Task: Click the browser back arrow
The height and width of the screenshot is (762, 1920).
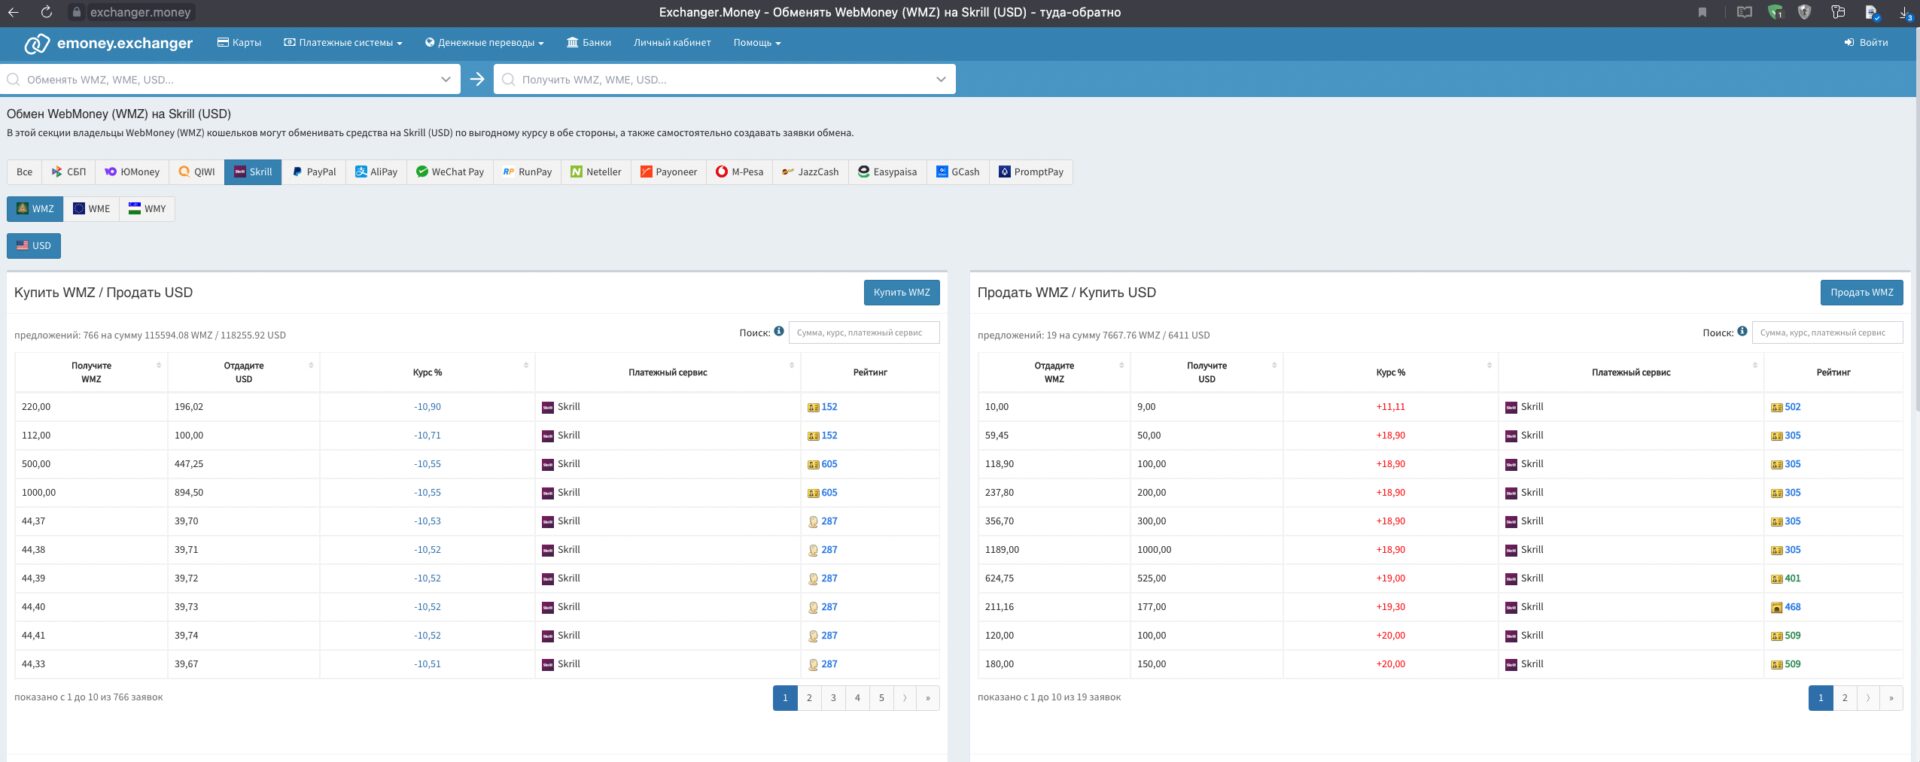Action: point(14,12)
